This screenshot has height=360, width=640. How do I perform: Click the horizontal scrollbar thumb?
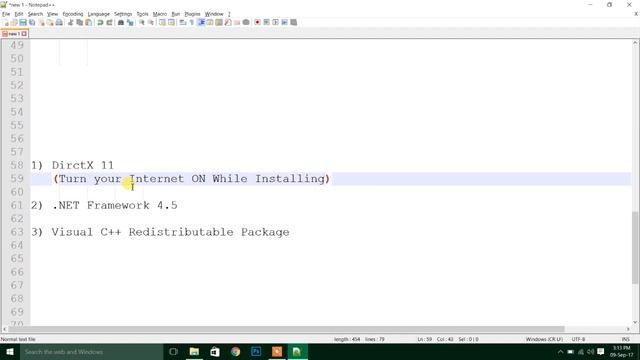286,329
